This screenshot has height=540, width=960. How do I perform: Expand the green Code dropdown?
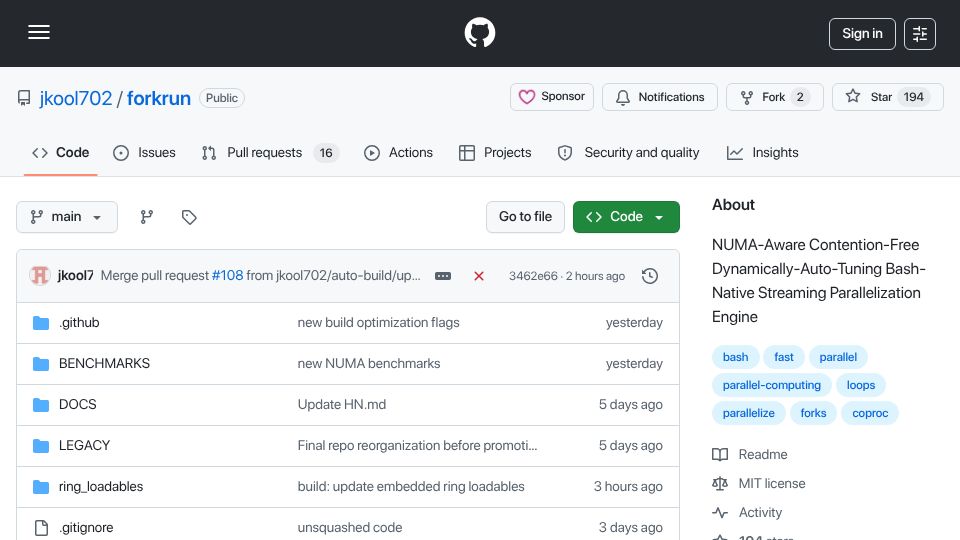coord(626,217)
